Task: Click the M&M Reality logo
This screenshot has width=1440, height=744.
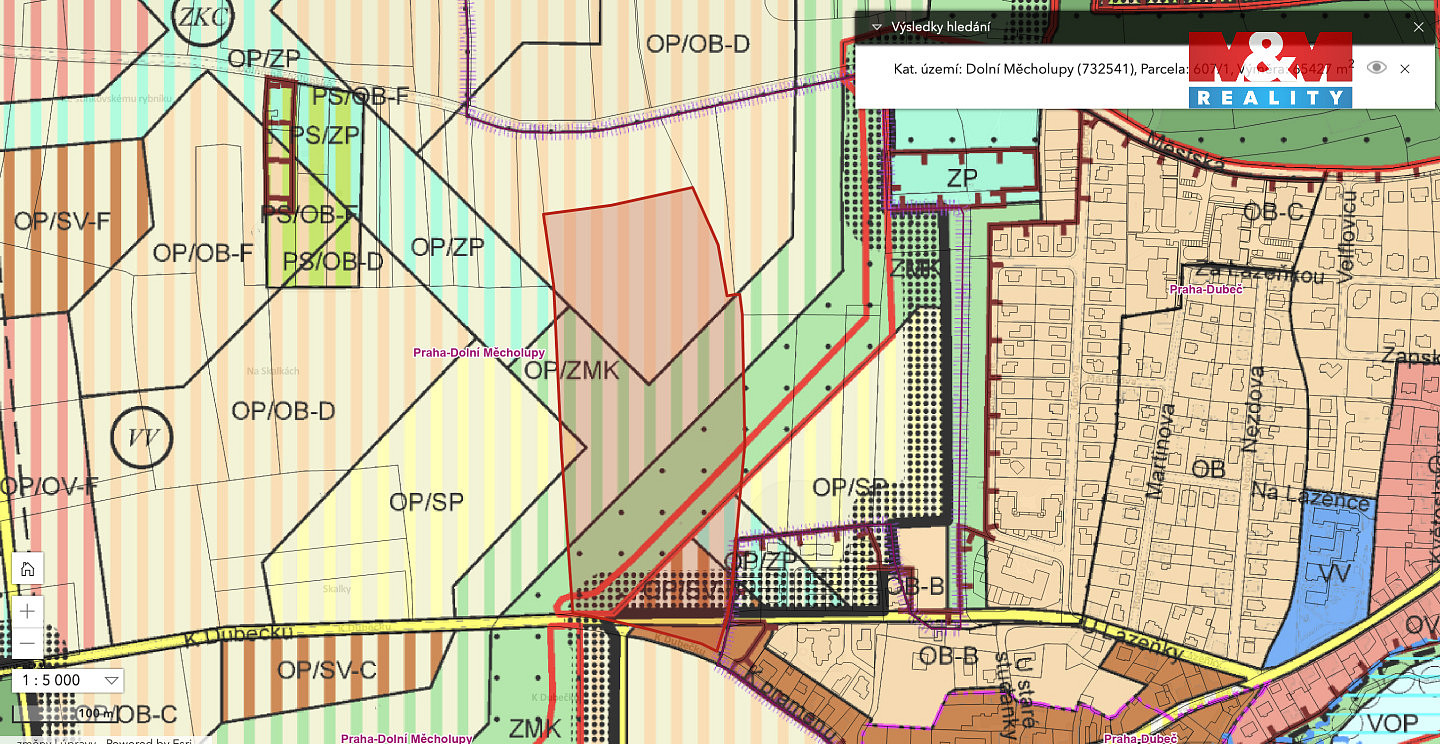Action: point(1270,68)
